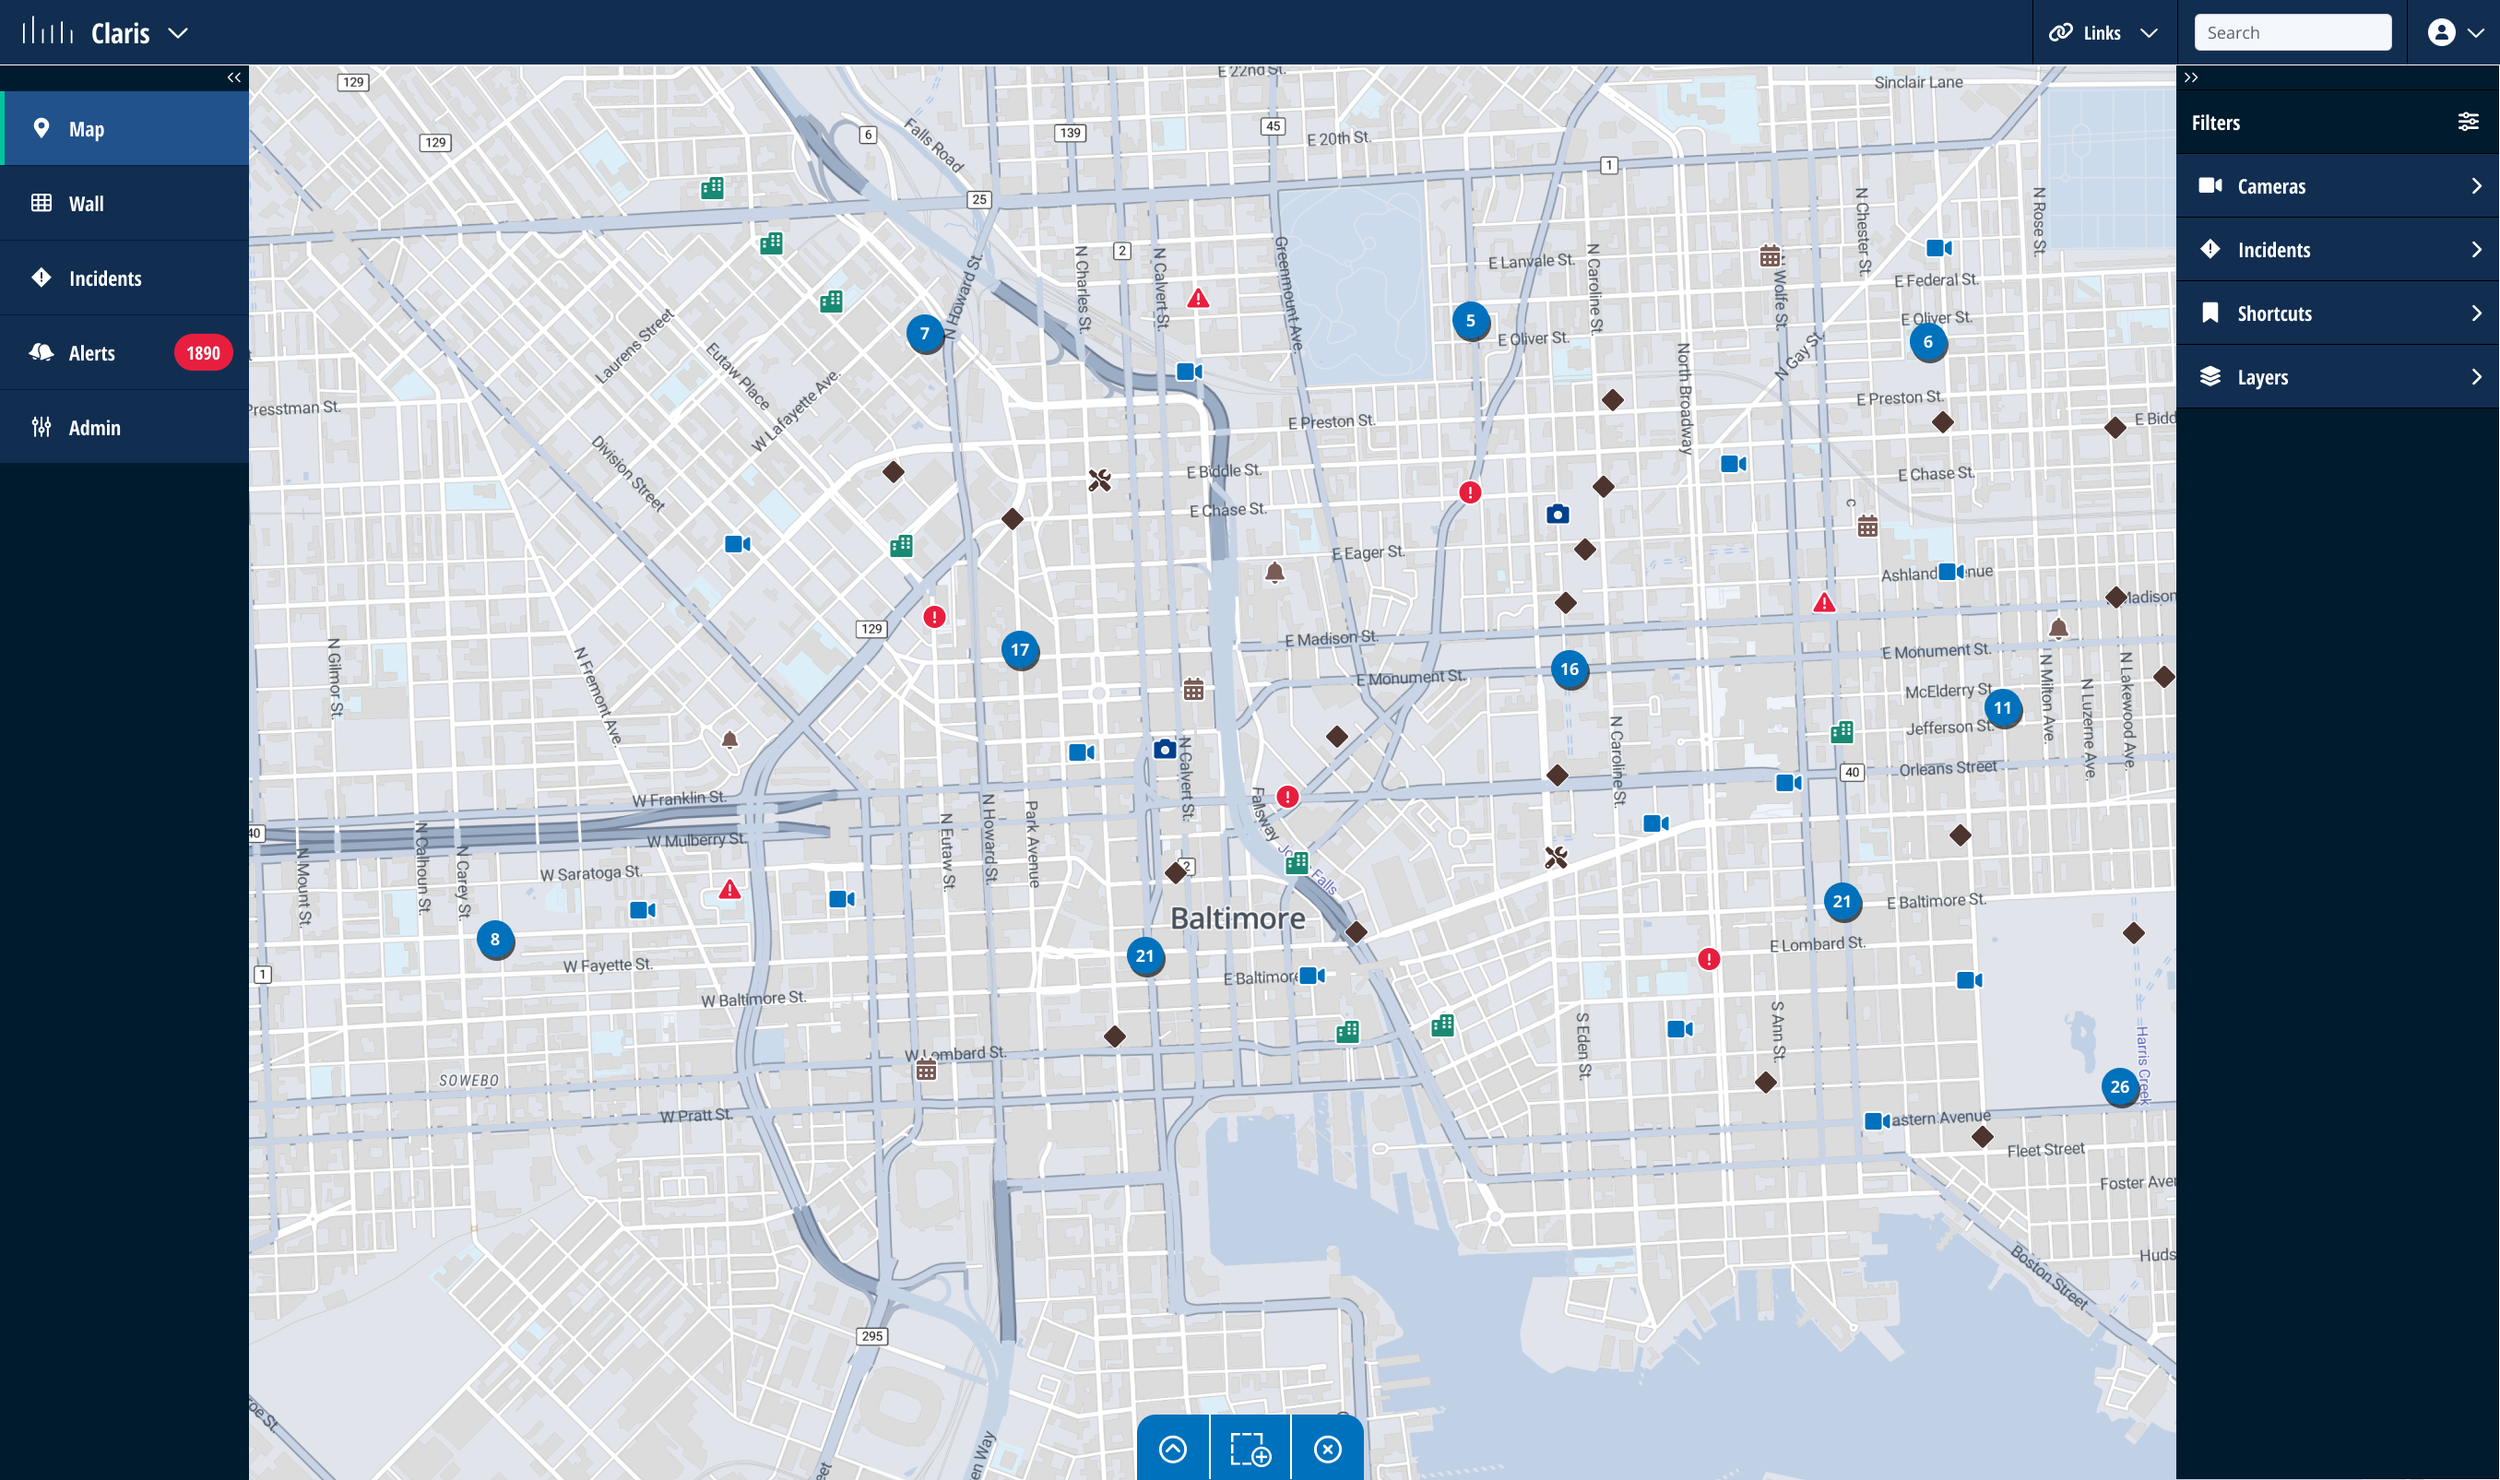Expand the Incidents filter section

click(x=2337, y=250)
